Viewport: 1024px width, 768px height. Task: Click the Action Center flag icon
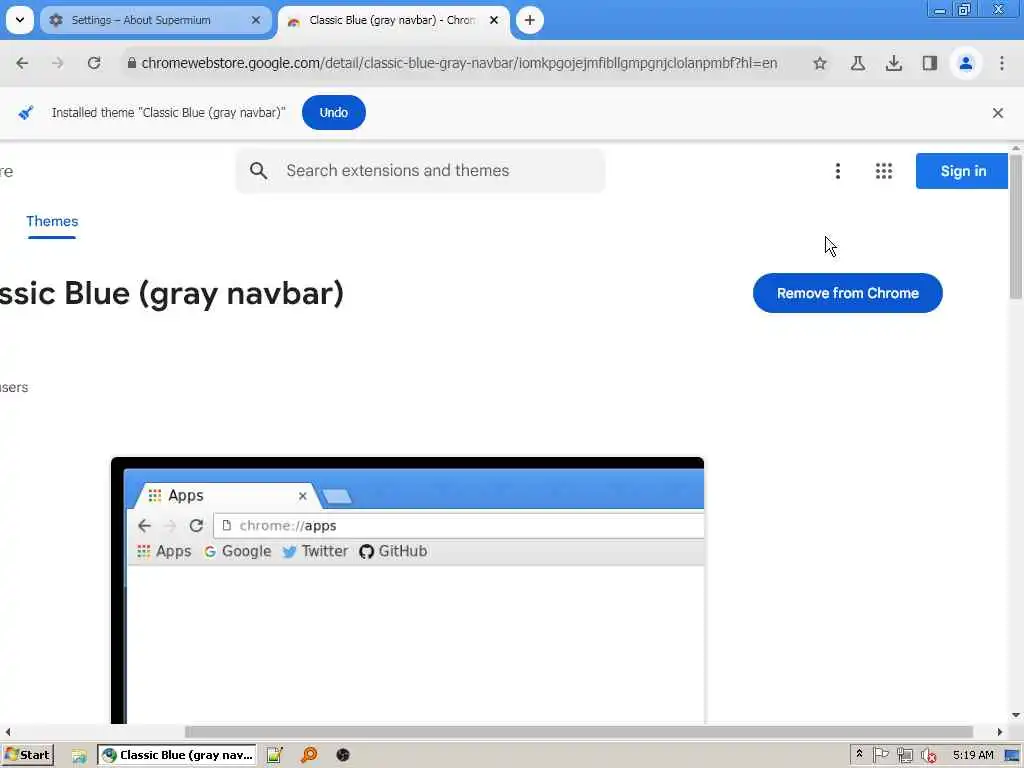pos(880,755)
